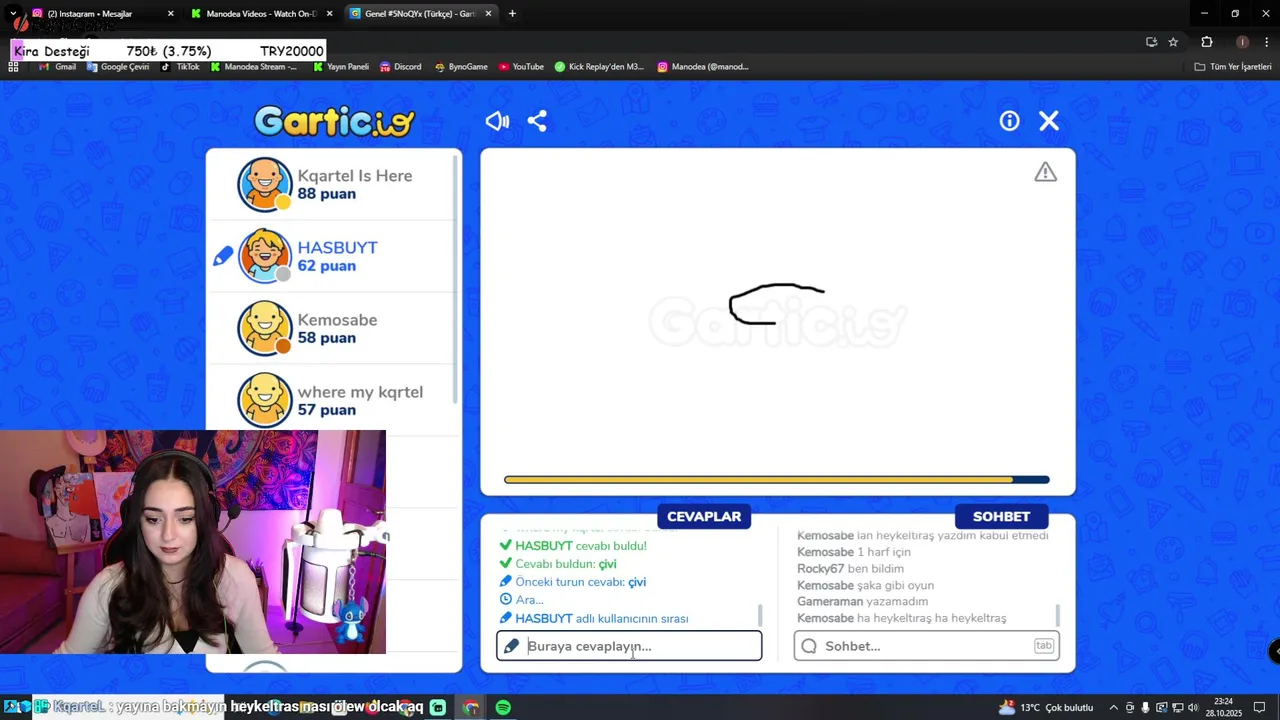The image size is (1280, 720).
Task: Click where my kqrtel player avatar
Action: pos(264,400)
